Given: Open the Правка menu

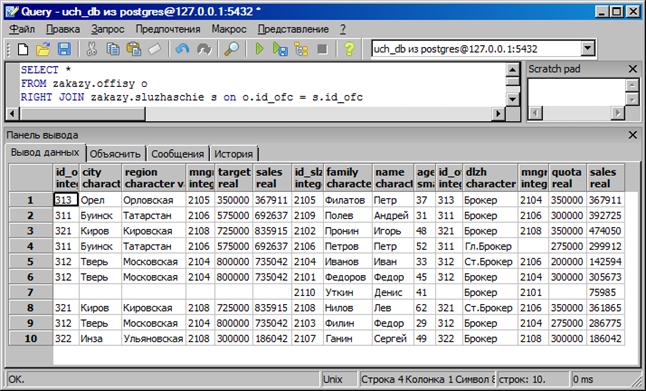Looking at the screenshot, I should click(x=63, y=29).
